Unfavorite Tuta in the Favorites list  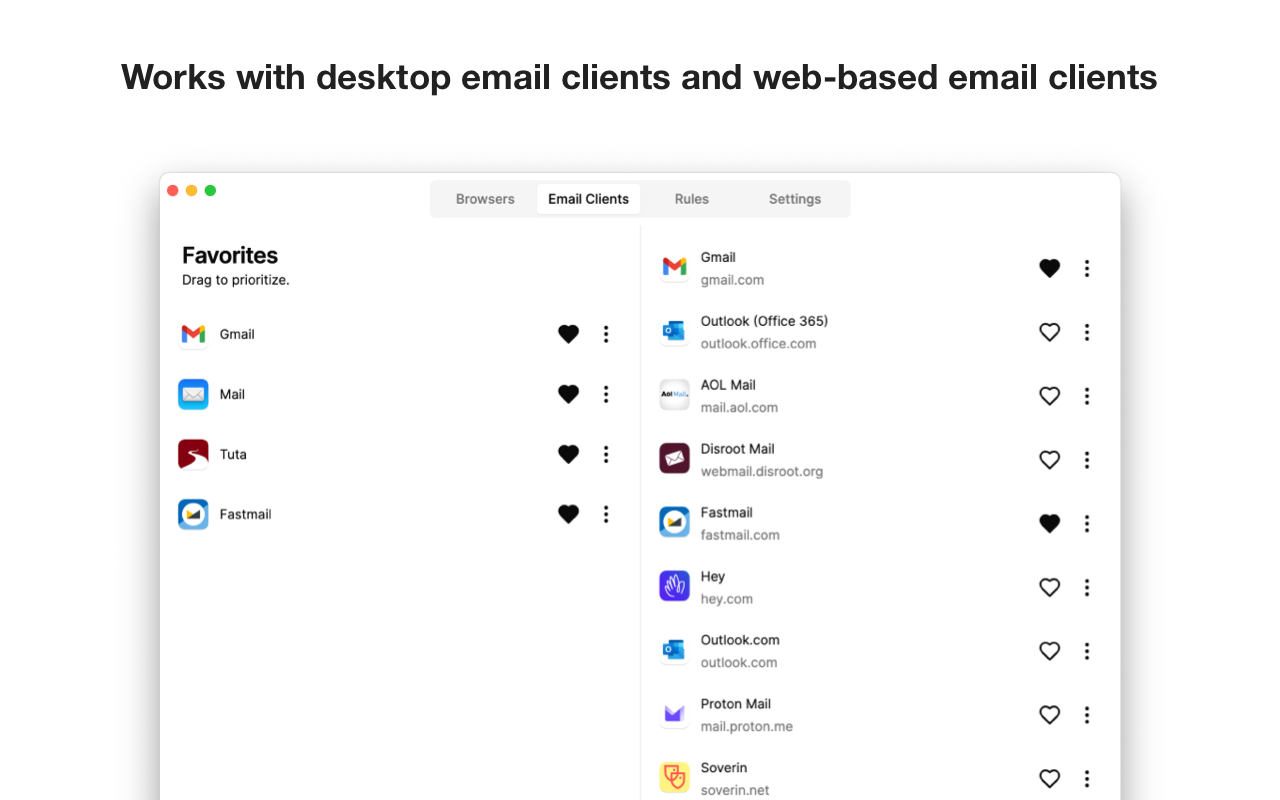pos(568,454)
